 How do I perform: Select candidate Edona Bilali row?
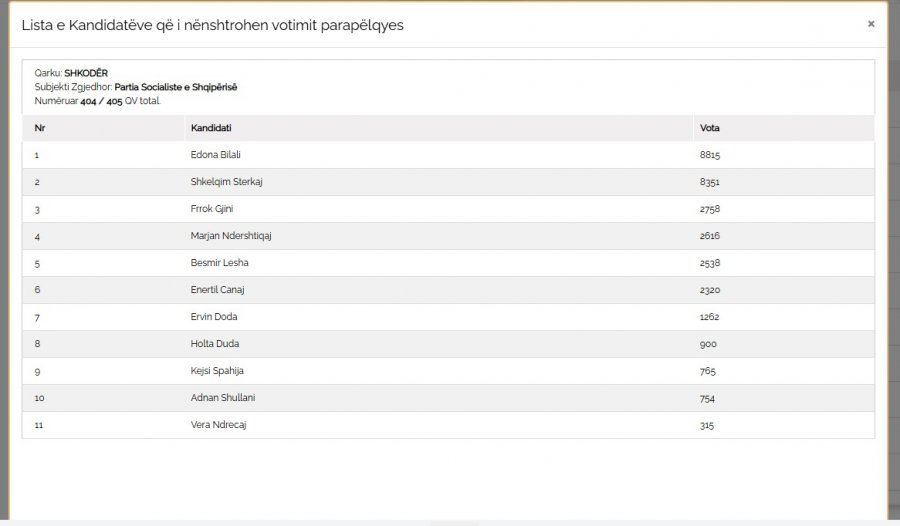[x=448, y=155]
